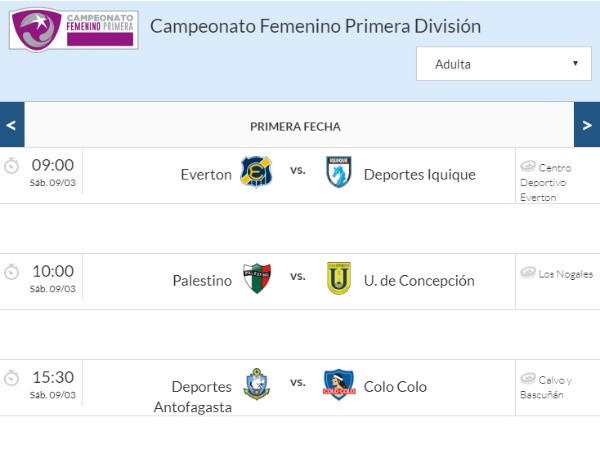Image resolution: width=600 pixels, height=462 pixels.
Task: Click the stopwatch icon beside 09:00
Action: [11, 166]
